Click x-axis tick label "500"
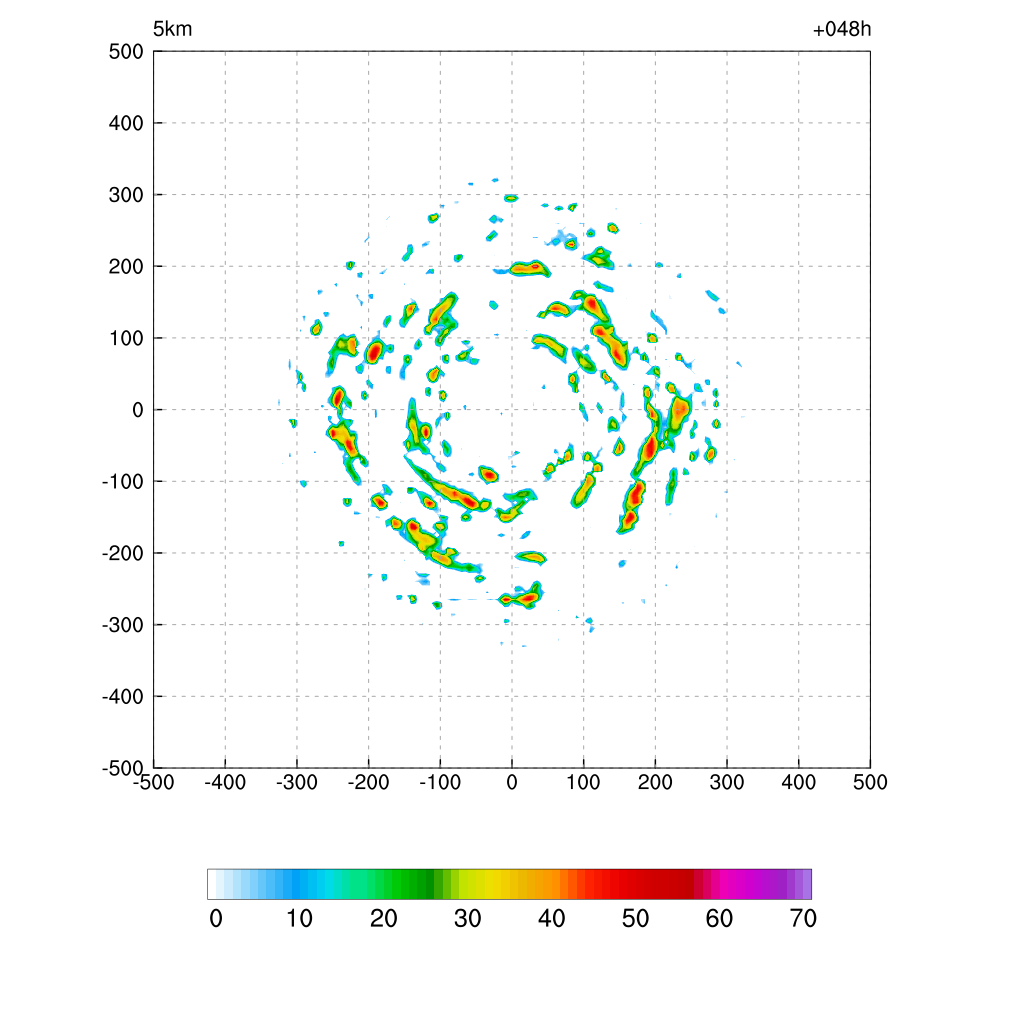Image resolution: width=1024 pixels, height=1024 pixels. pyautogui.click(x=871, y=782)
